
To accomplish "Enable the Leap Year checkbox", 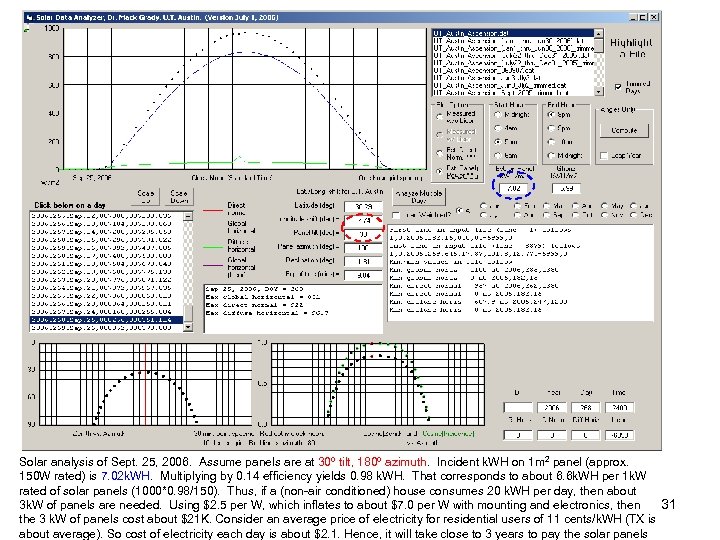I will point(604,156).
